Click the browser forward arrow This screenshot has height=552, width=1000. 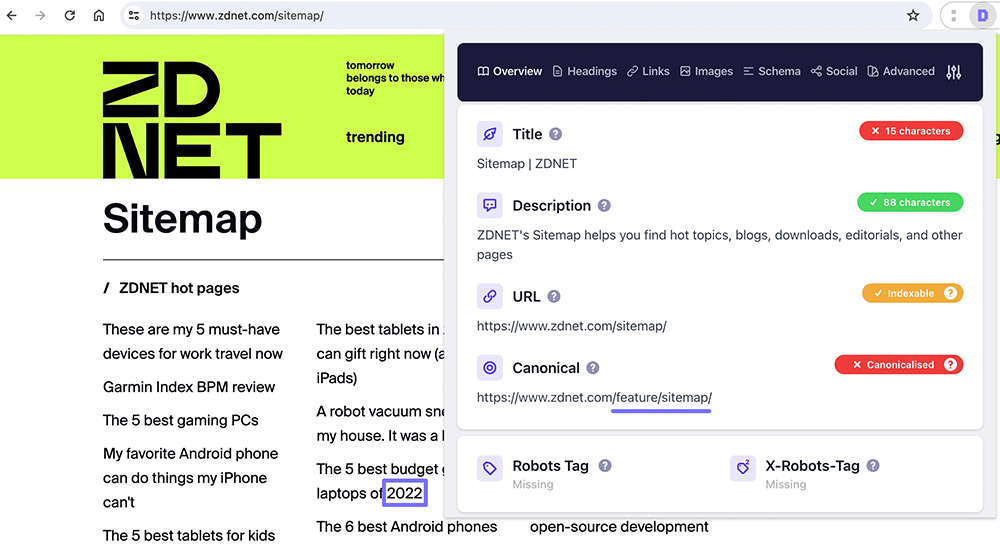(40, 15)
